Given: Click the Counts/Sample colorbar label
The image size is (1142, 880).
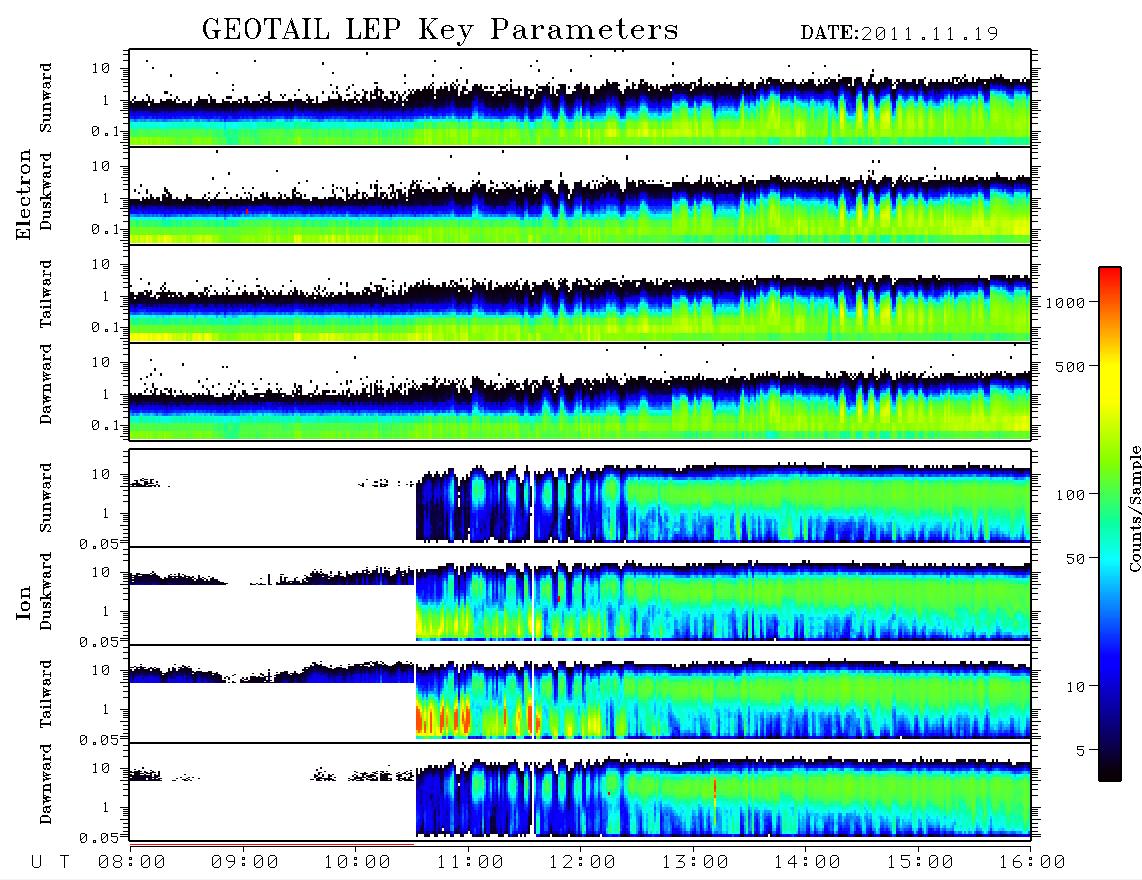Looking at the screenshot, I should (x=1135, y=508).
